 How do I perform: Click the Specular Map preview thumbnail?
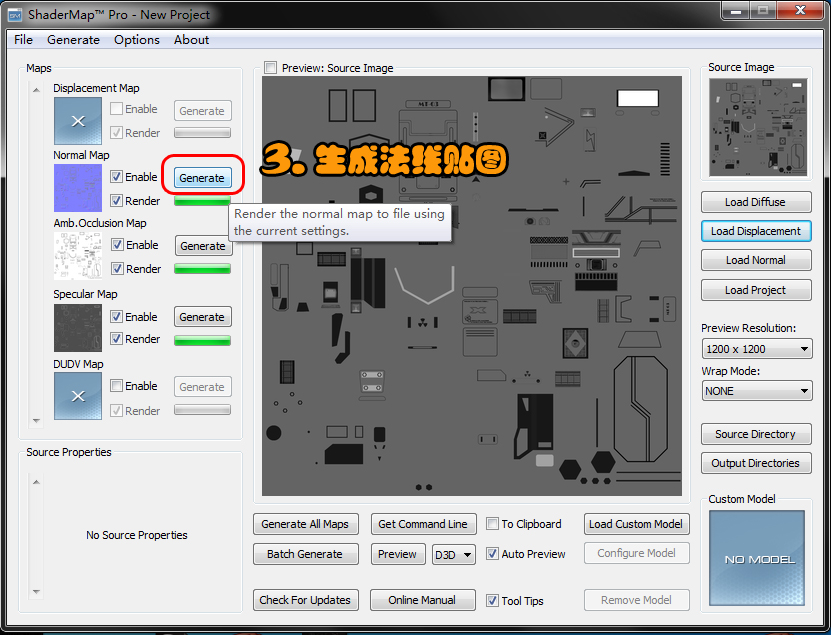pos(77,327)
